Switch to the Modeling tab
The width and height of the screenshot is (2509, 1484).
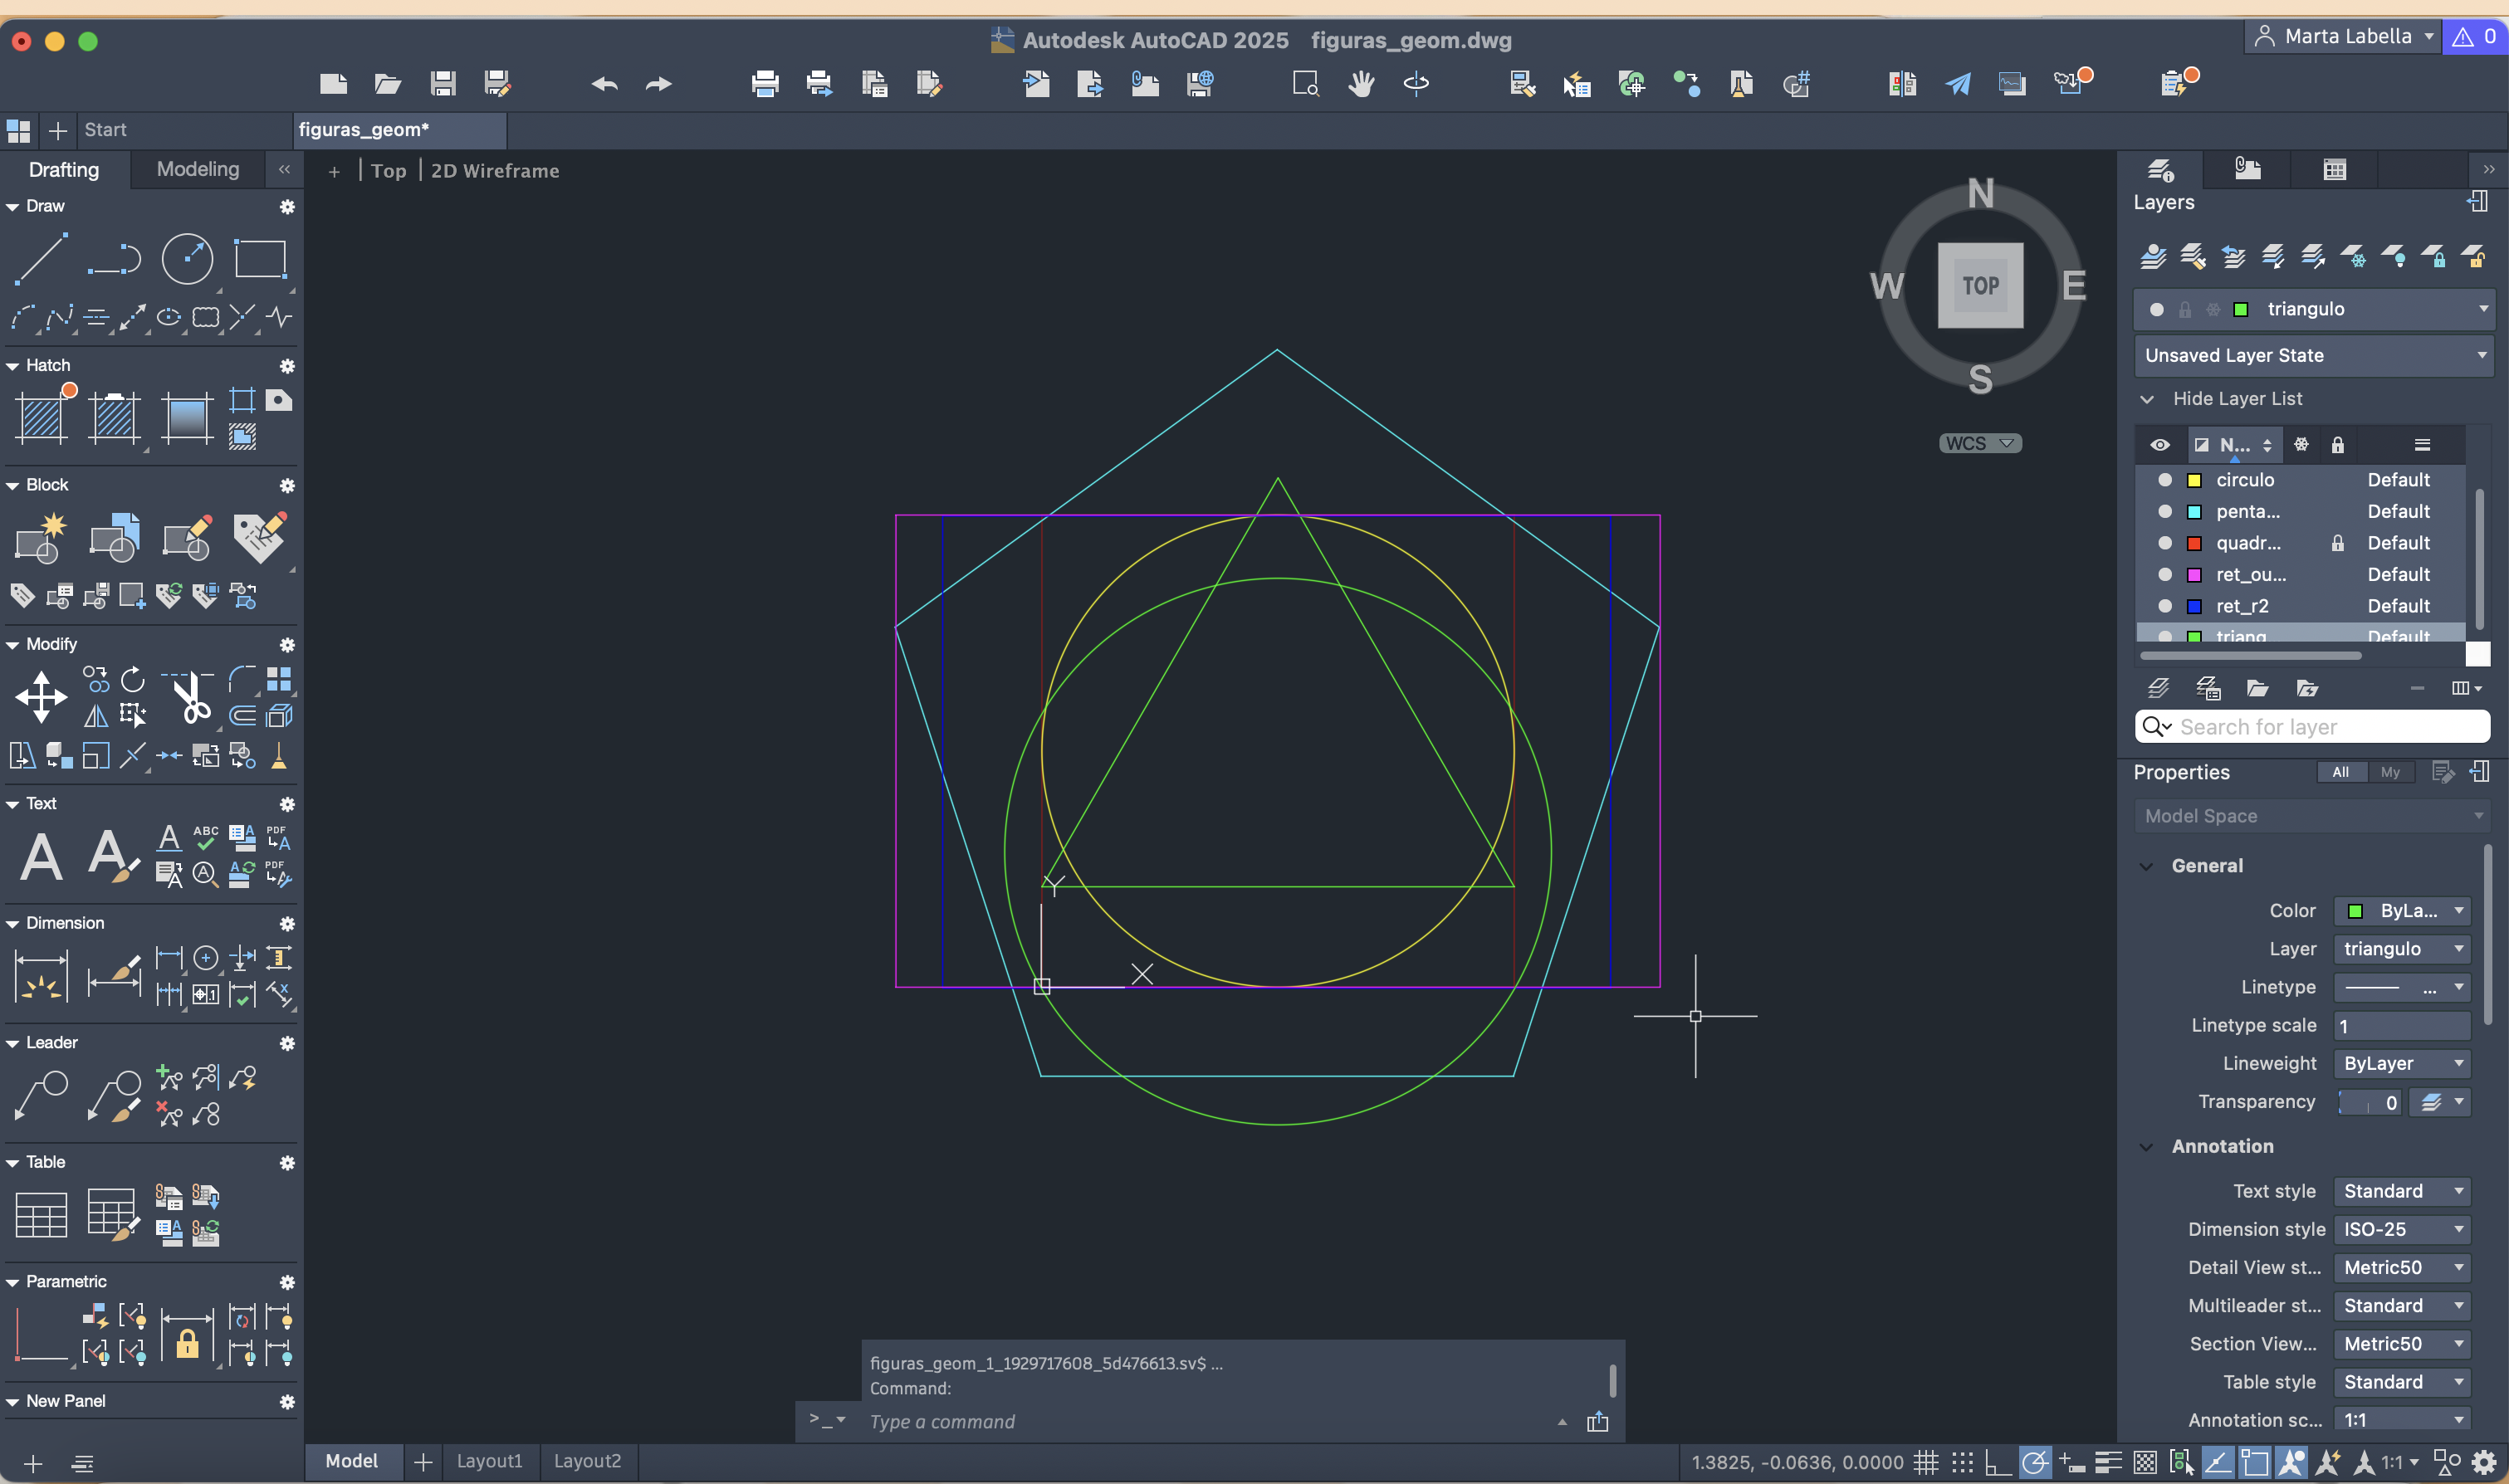(198, 169)
